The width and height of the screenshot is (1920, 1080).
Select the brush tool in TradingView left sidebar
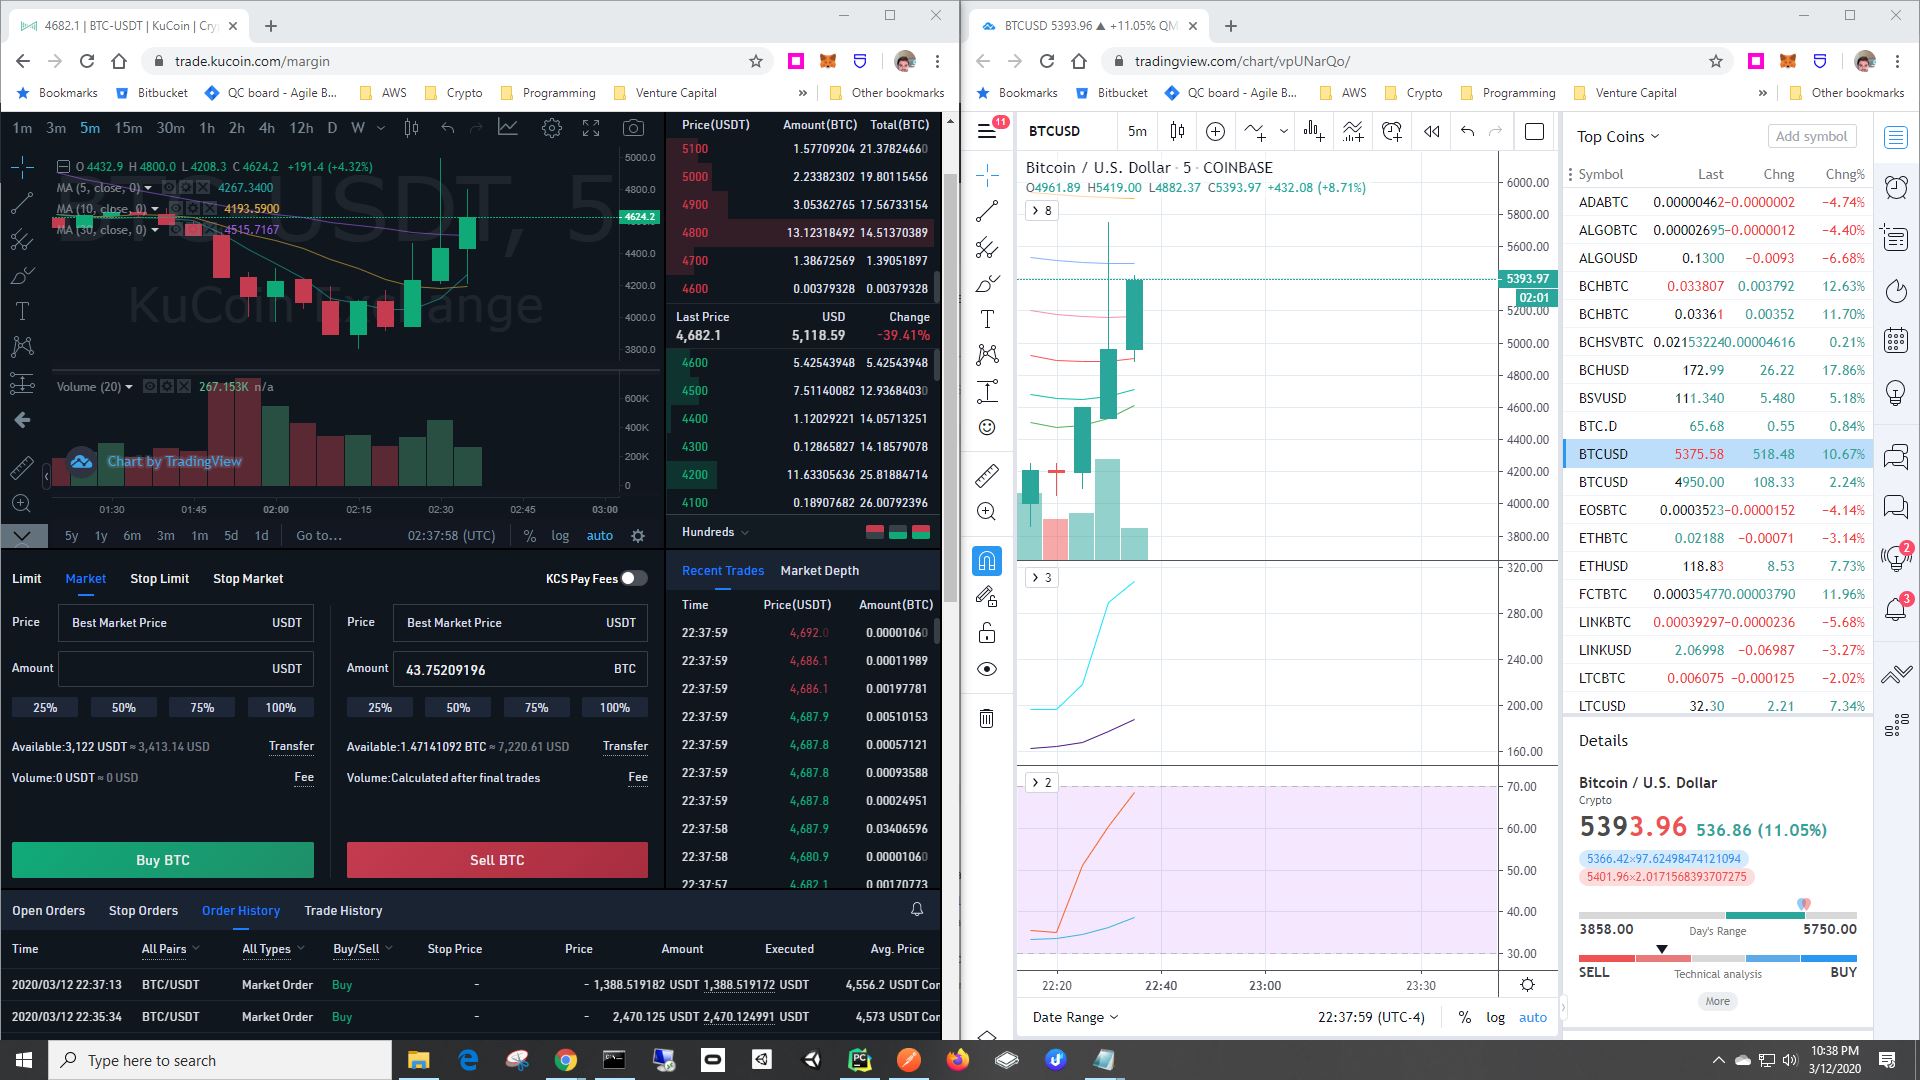987,284
